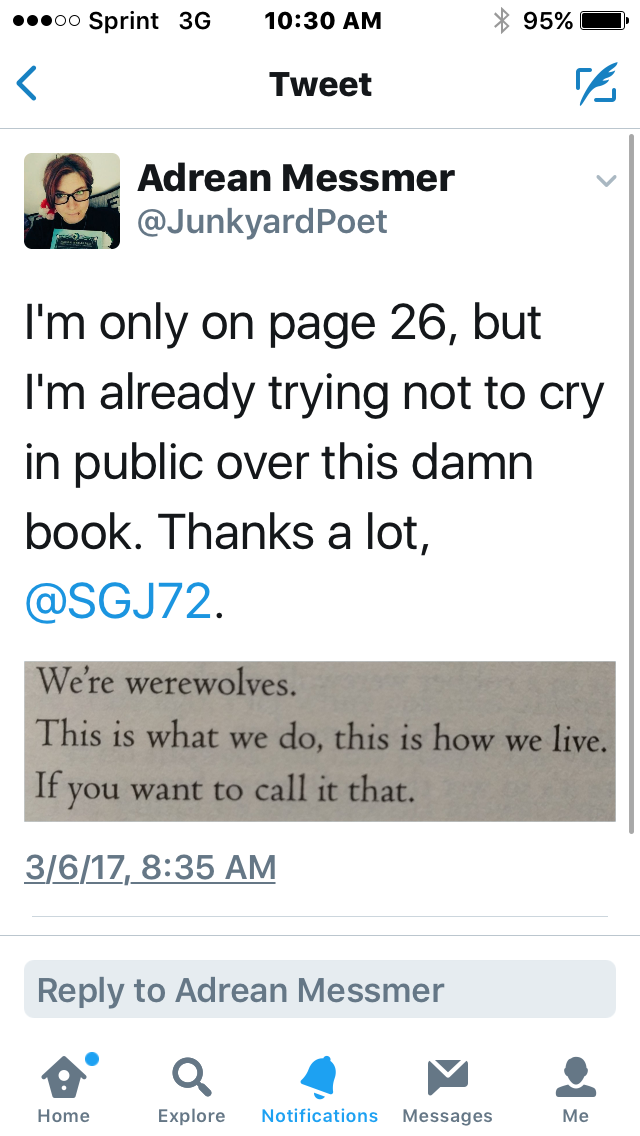The image size is (640, 1136).
Task: Tap the Tweet title header
Action: [x=320, y=84]
